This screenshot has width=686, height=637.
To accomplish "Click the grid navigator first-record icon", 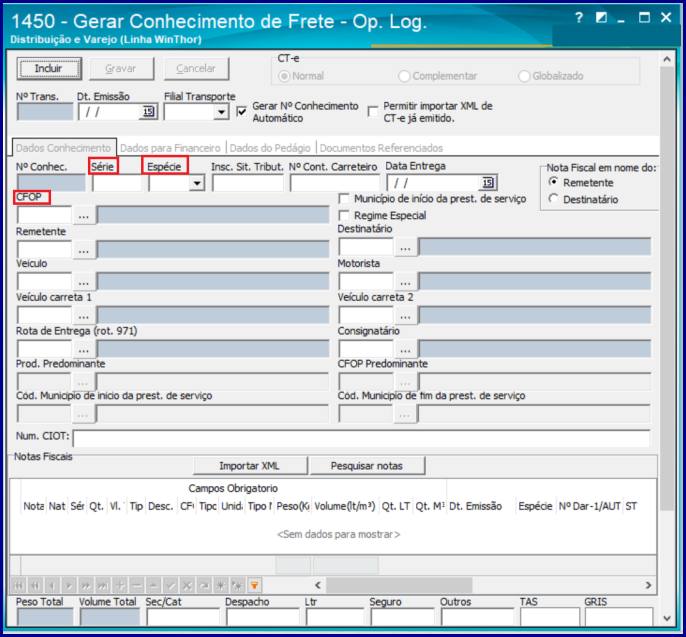I will pos(18,585).
